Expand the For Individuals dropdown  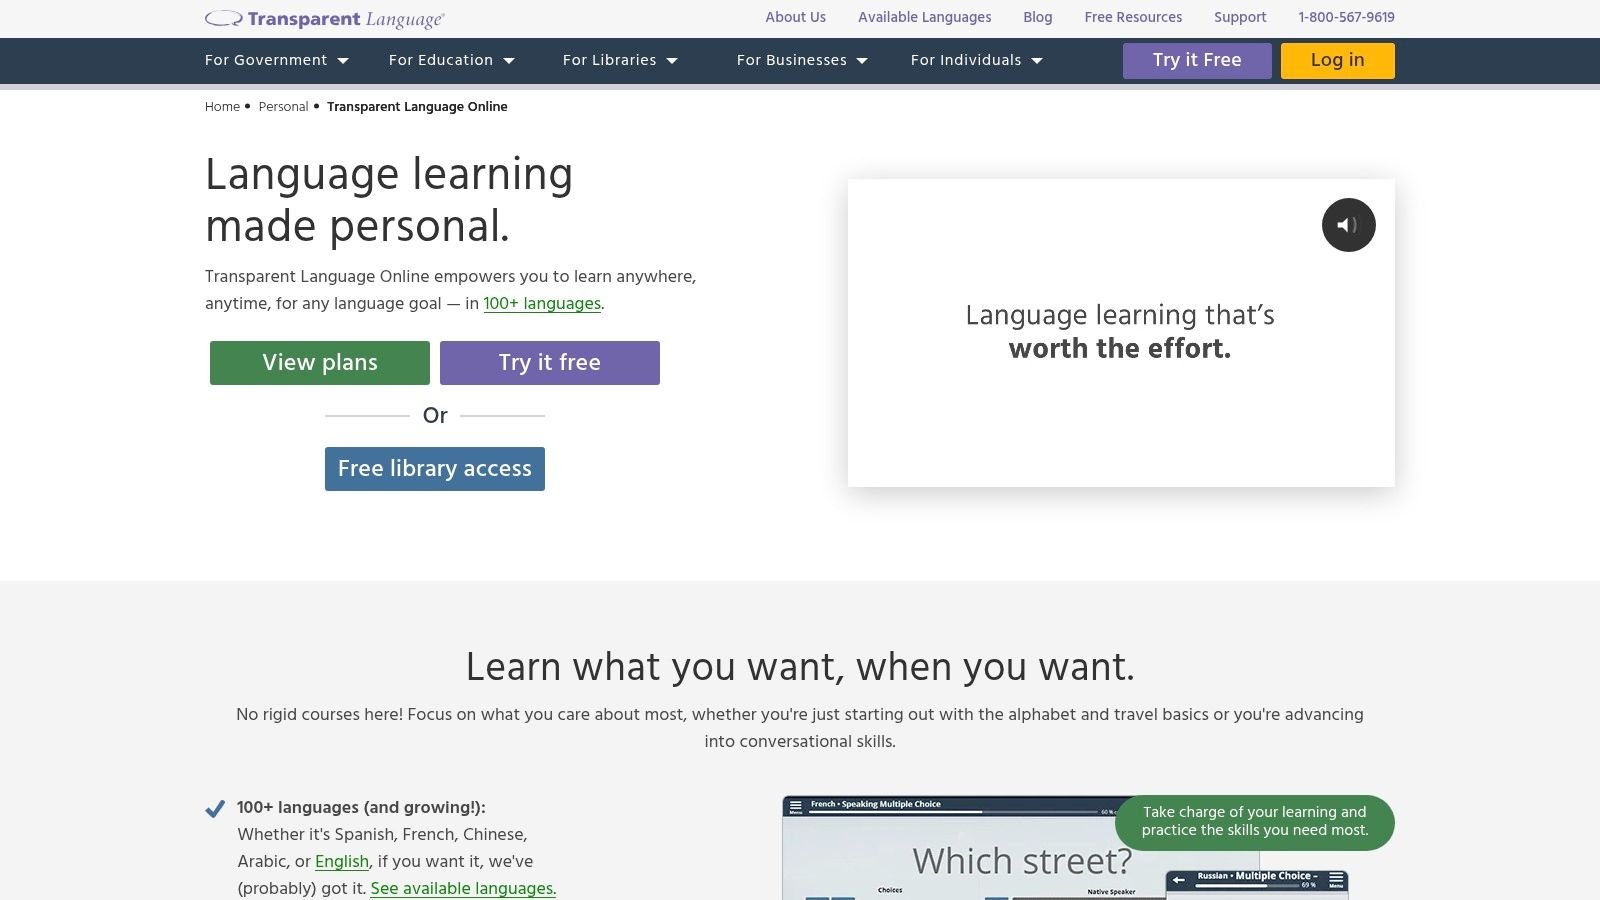[977, 61]
